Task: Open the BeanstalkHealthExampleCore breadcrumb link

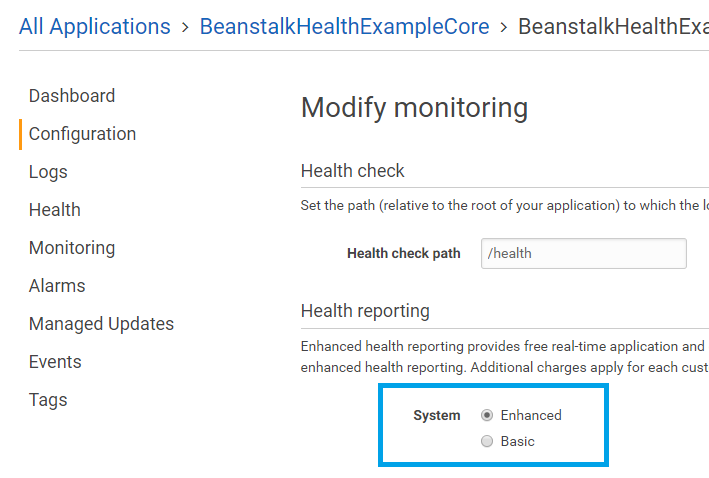Action: [344, 26]
